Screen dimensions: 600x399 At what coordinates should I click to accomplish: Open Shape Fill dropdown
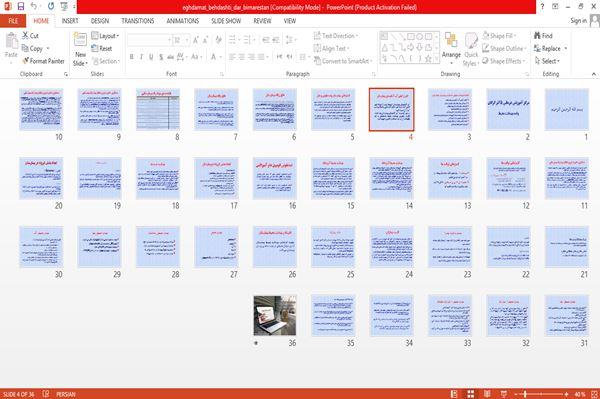point(499,36)
